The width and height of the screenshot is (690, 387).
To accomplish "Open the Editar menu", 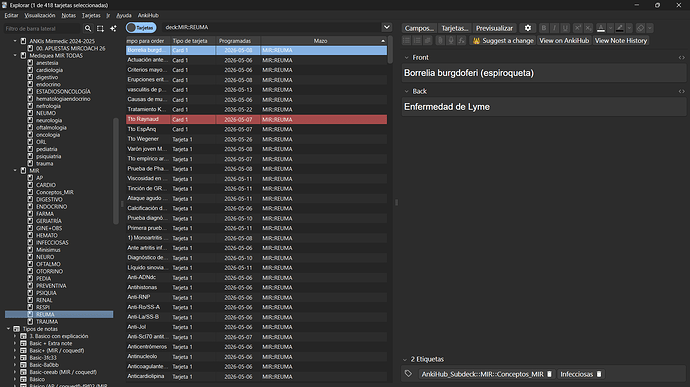I will tap(11, 15).
